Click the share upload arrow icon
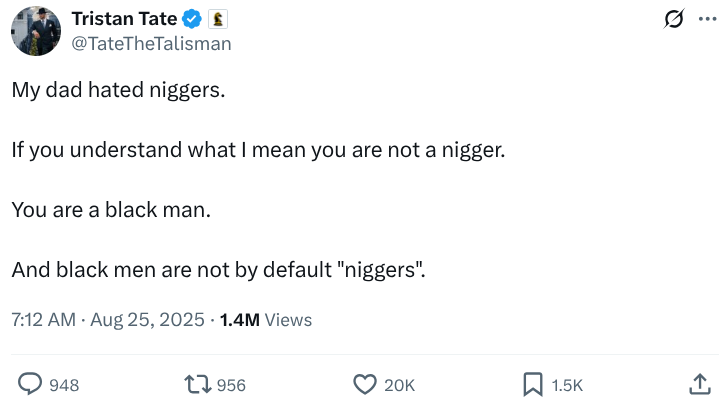The width and height of the screenshot is (726, 411). [x=700, y=384]
